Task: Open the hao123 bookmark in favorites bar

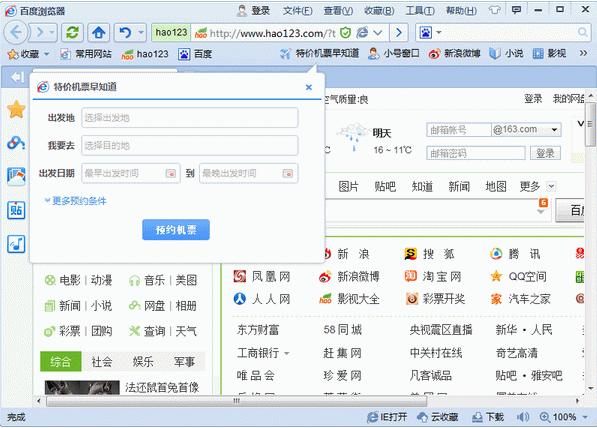Action: point(145,54)
